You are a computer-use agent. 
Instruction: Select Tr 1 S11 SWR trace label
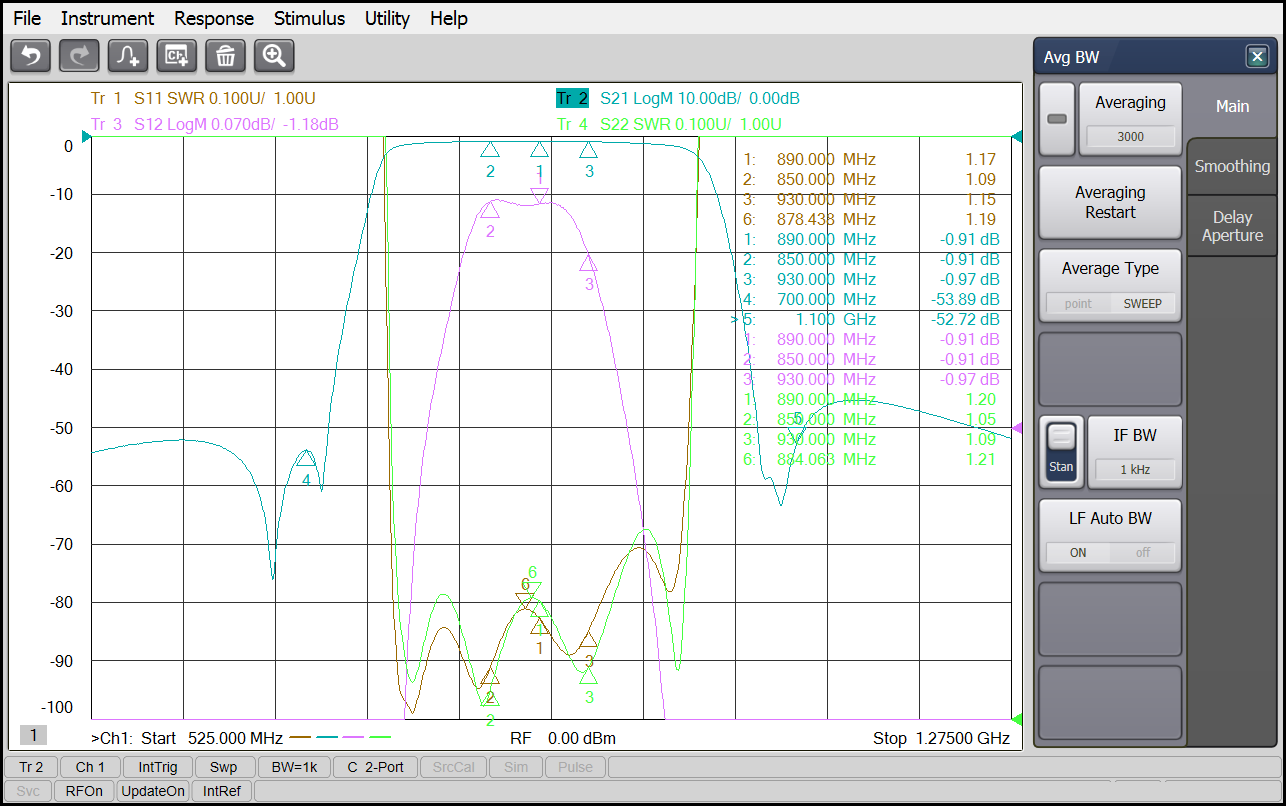click(x=203, y=98)
